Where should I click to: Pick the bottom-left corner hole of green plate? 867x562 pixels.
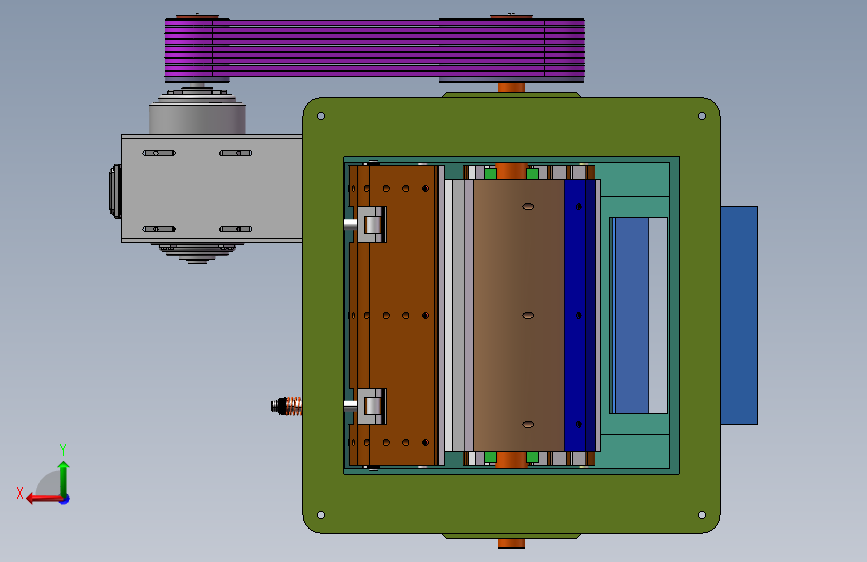321,515
